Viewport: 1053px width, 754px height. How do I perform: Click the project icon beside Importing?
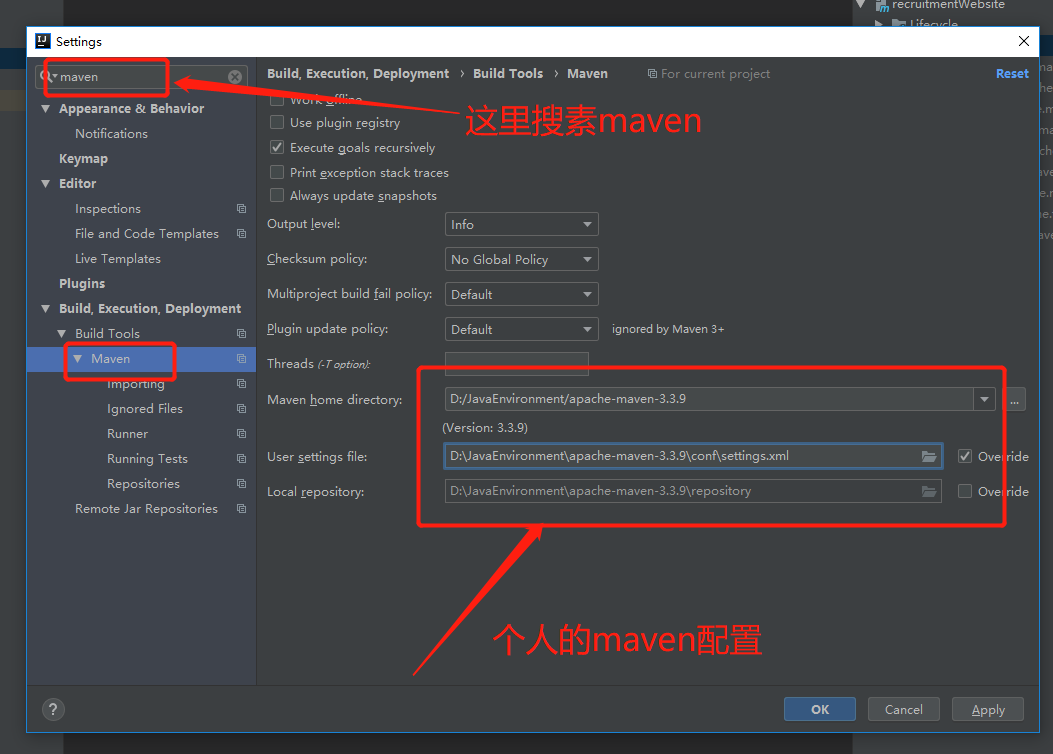(x=242, y=383)
